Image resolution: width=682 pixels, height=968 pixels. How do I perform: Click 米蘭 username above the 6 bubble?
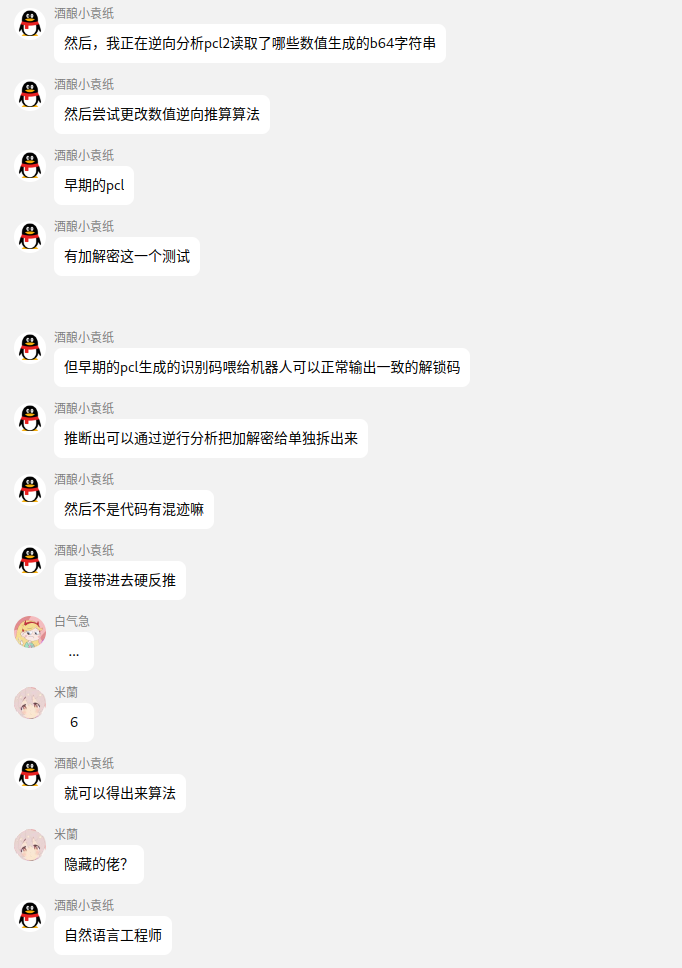(x=66, y=692)
